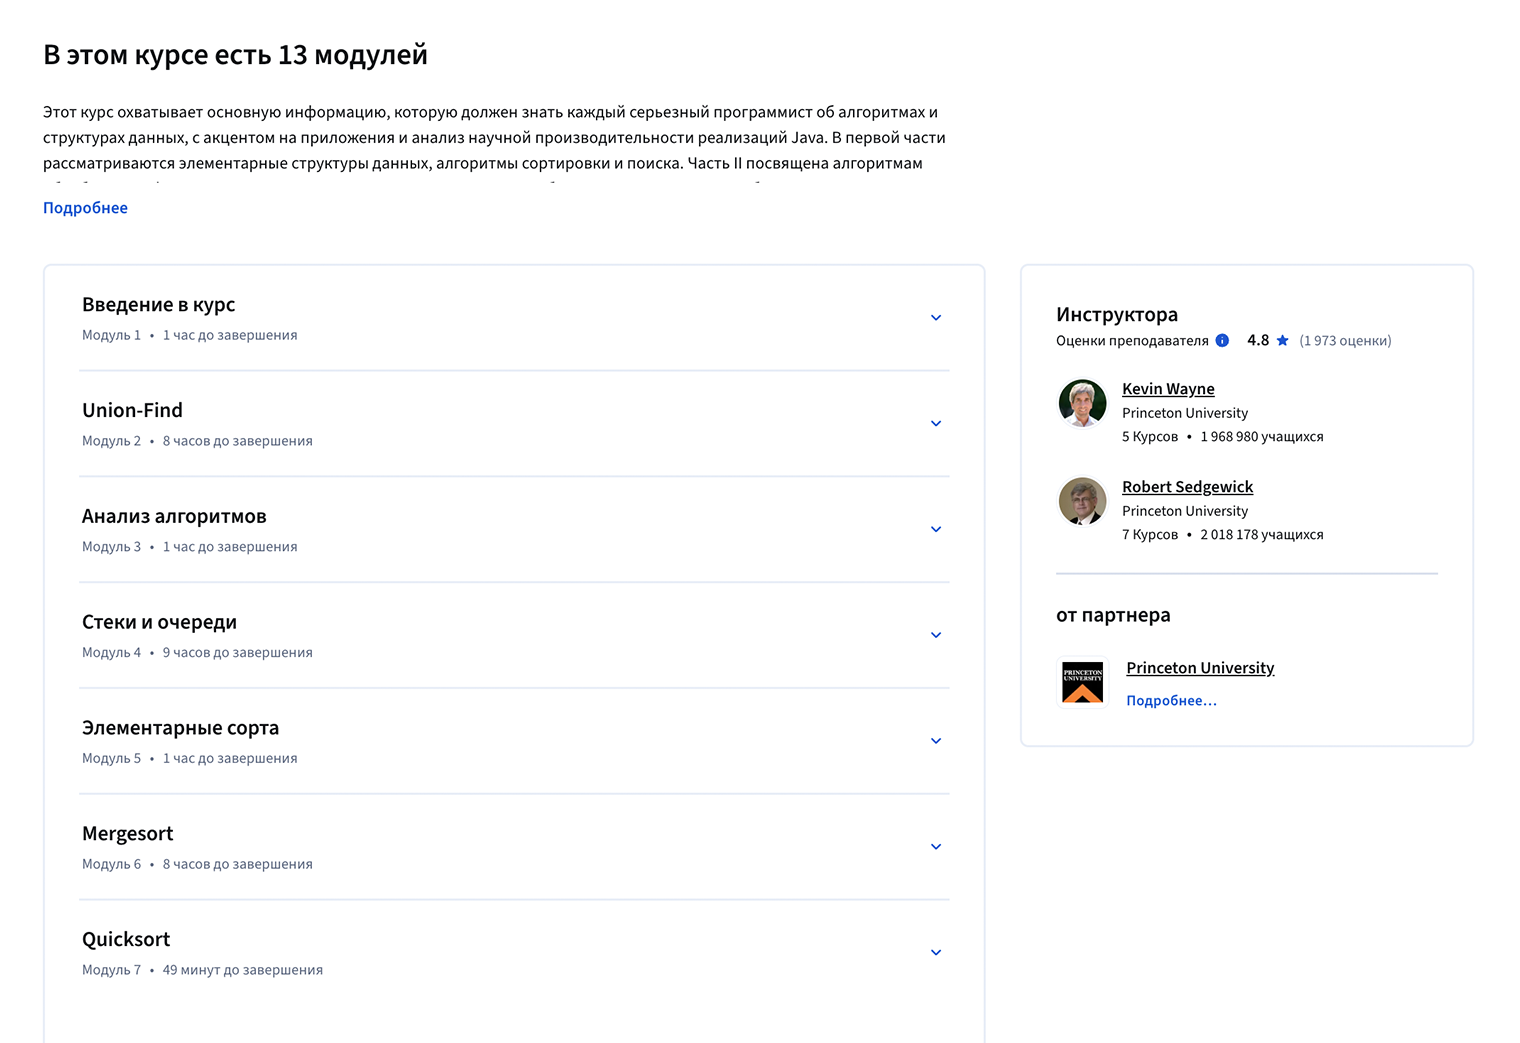The image size is (1520, 1043).
Task: Expand the Анализ алгоритмов module
Action: (936, 529)
